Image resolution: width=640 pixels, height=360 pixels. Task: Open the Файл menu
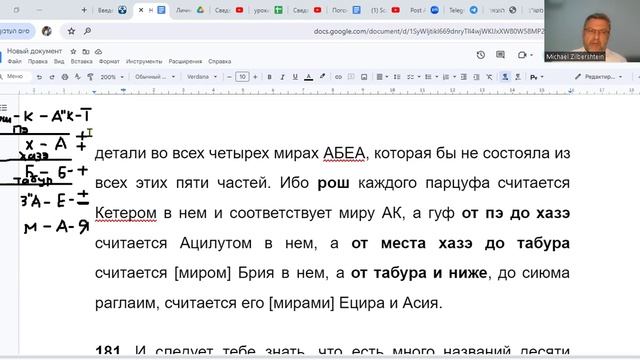click(x=14, y=62)
